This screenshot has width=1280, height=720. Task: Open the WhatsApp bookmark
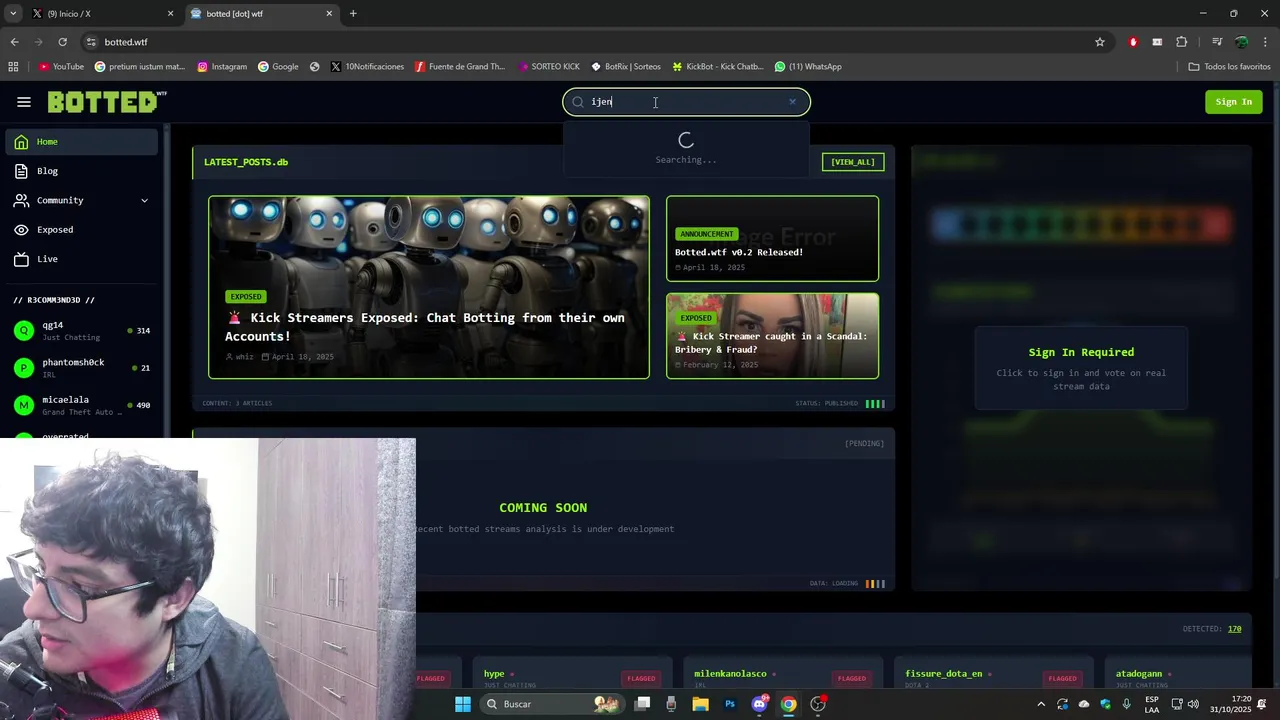point(808,67)
